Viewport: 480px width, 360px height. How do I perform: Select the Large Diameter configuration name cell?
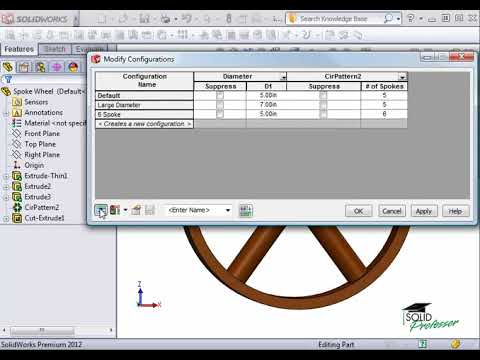click(144, 105)
